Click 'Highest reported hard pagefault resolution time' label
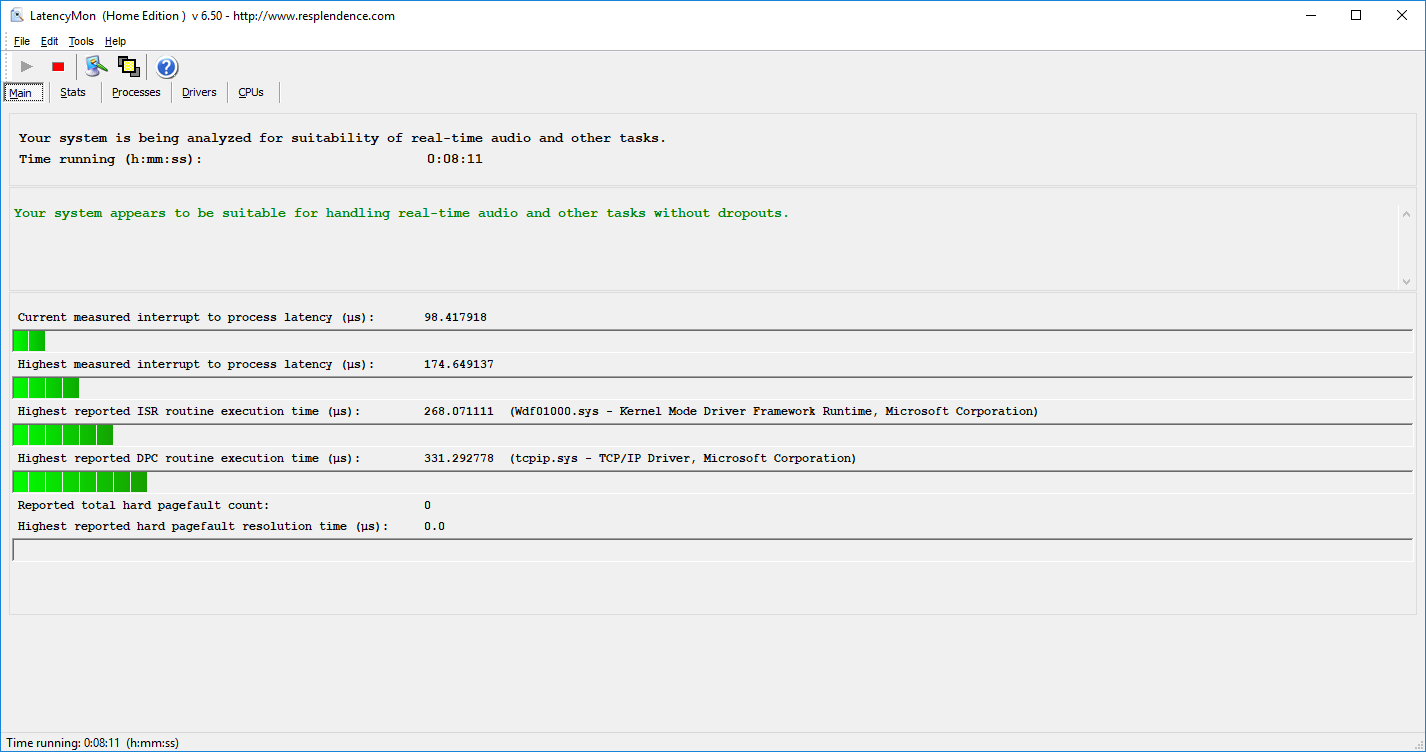 coord(203,526)
